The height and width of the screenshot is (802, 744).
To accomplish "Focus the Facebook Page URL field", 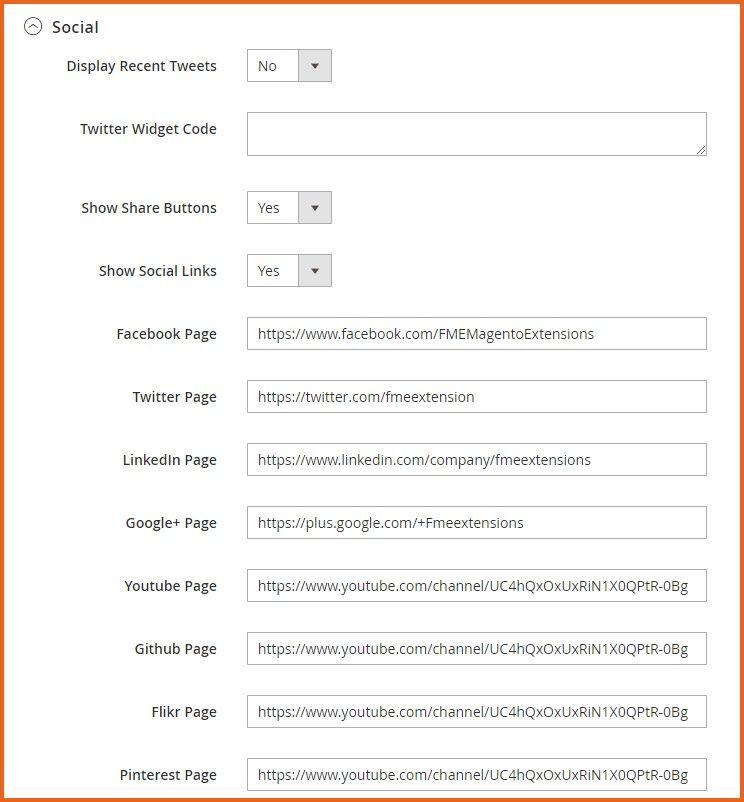I will (476, 334).
